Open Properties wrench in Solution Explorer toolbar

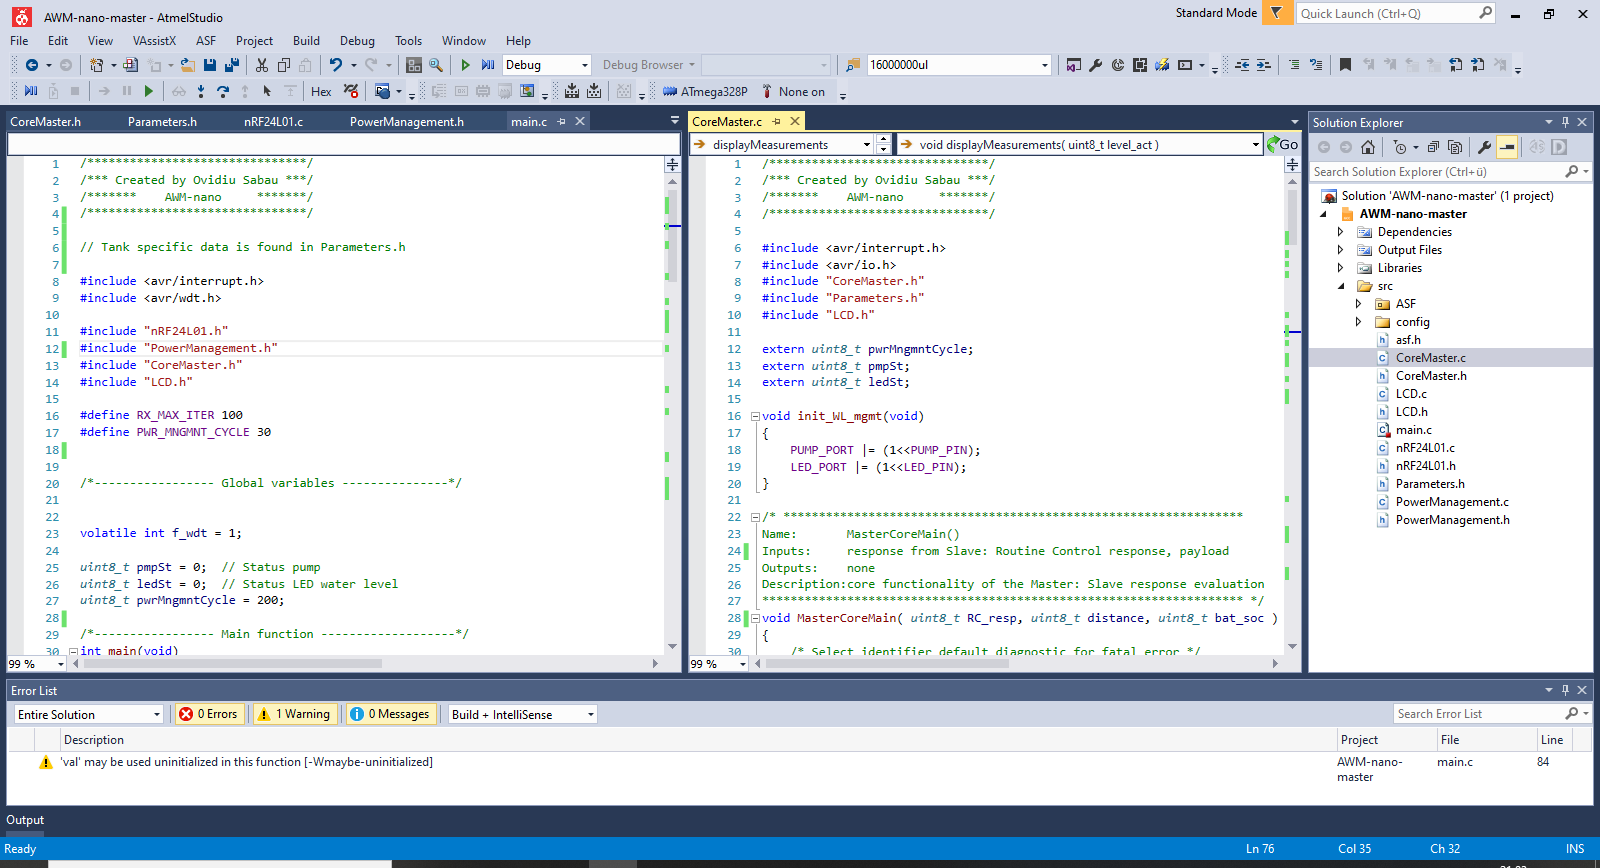[1484, 147]
